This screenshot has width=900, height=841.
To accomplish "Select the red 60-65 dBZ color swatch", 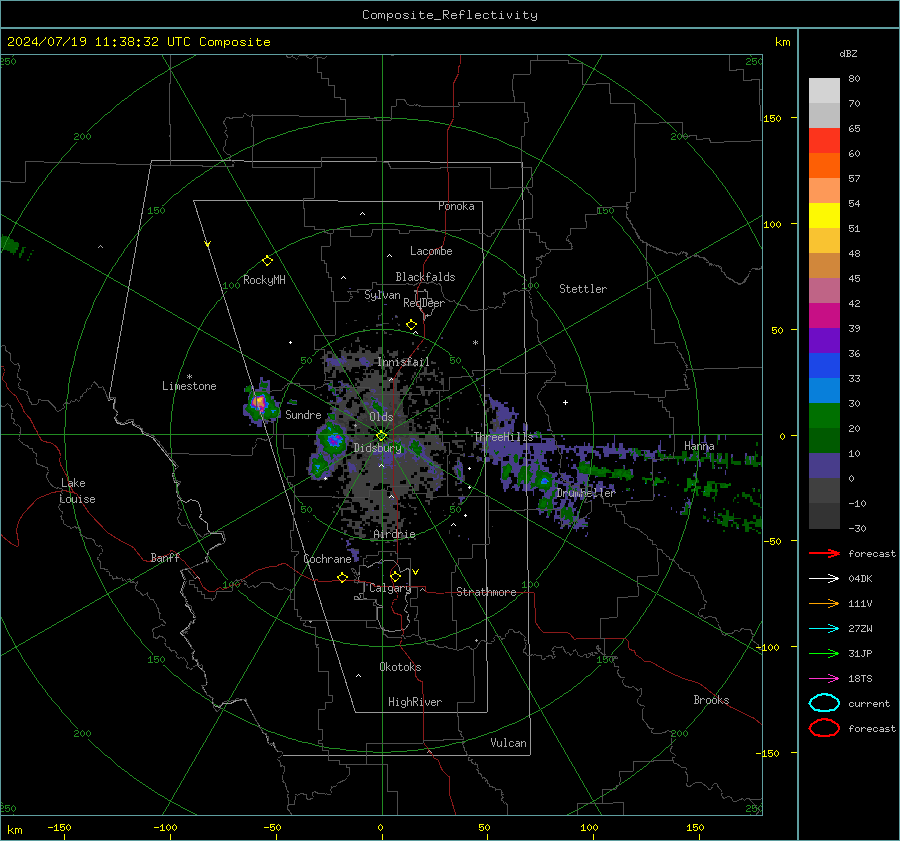I will tap(824, 141).
